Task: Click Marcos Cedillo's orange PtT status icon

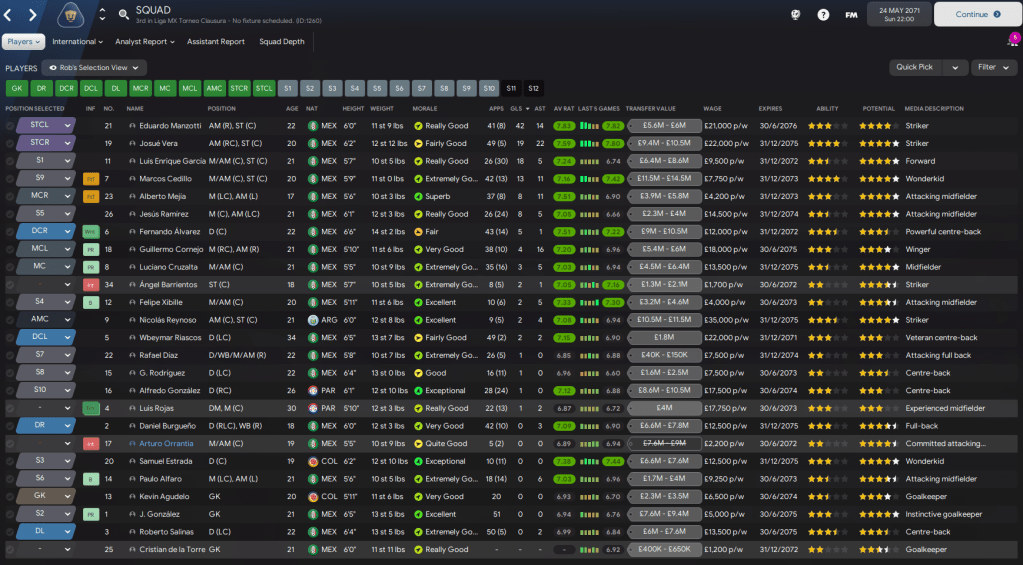Action: (x=90, y=179)
